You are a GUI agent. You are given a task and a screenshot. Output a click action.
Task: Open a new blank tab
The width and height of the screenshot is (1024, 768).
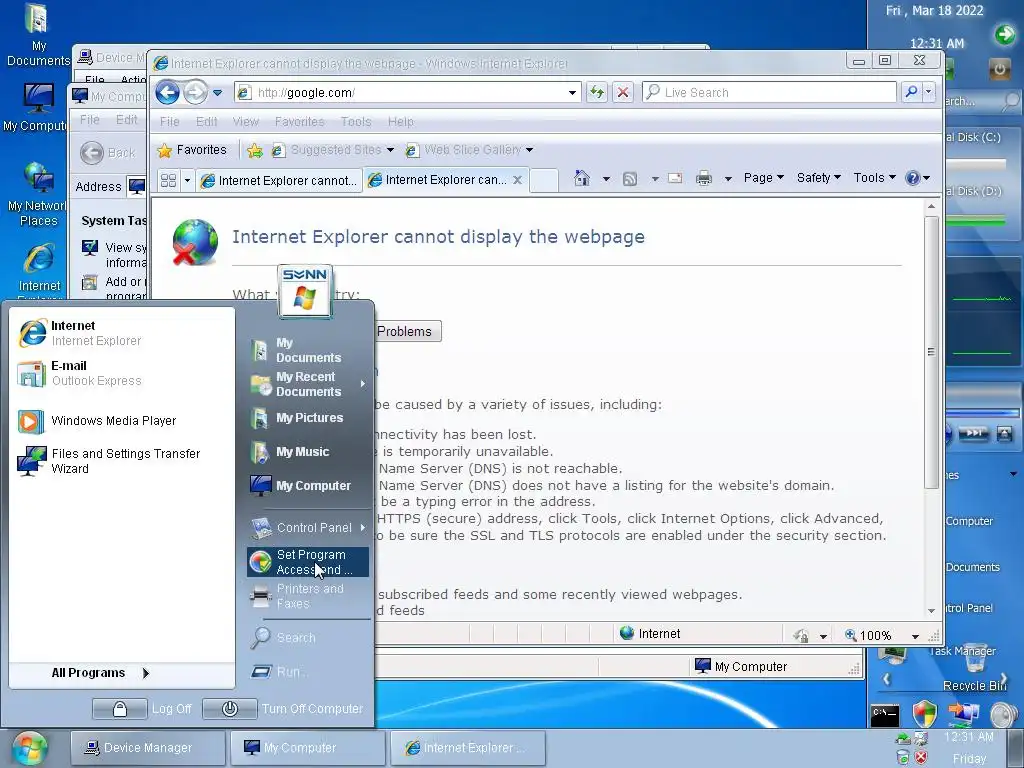543,180
